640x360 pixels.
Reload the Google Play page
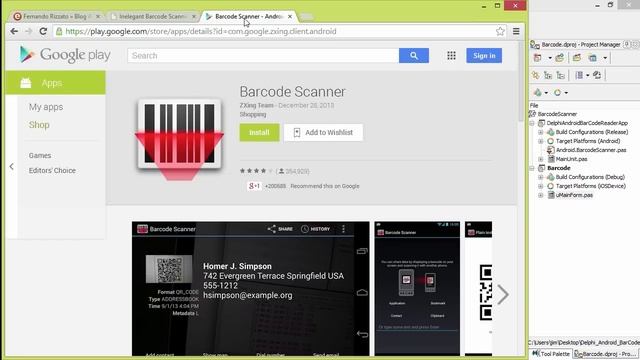(43, 31)
